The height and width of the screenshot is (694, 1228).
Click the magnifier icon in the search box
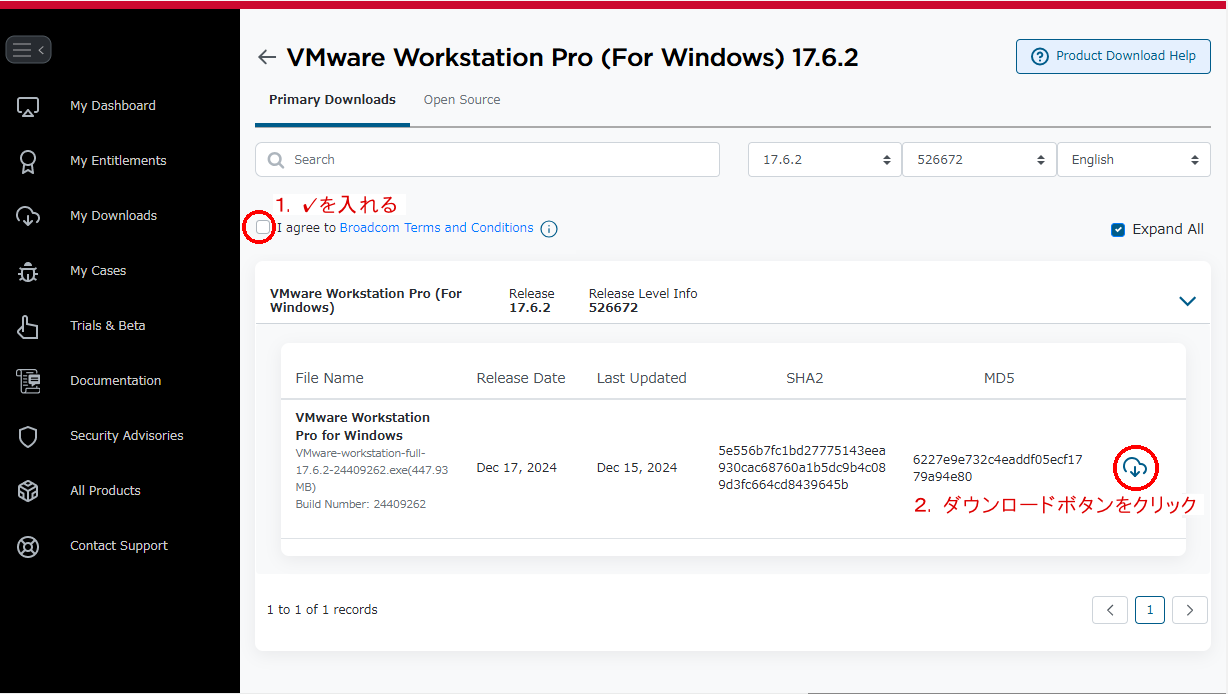[x=276, y=160]
